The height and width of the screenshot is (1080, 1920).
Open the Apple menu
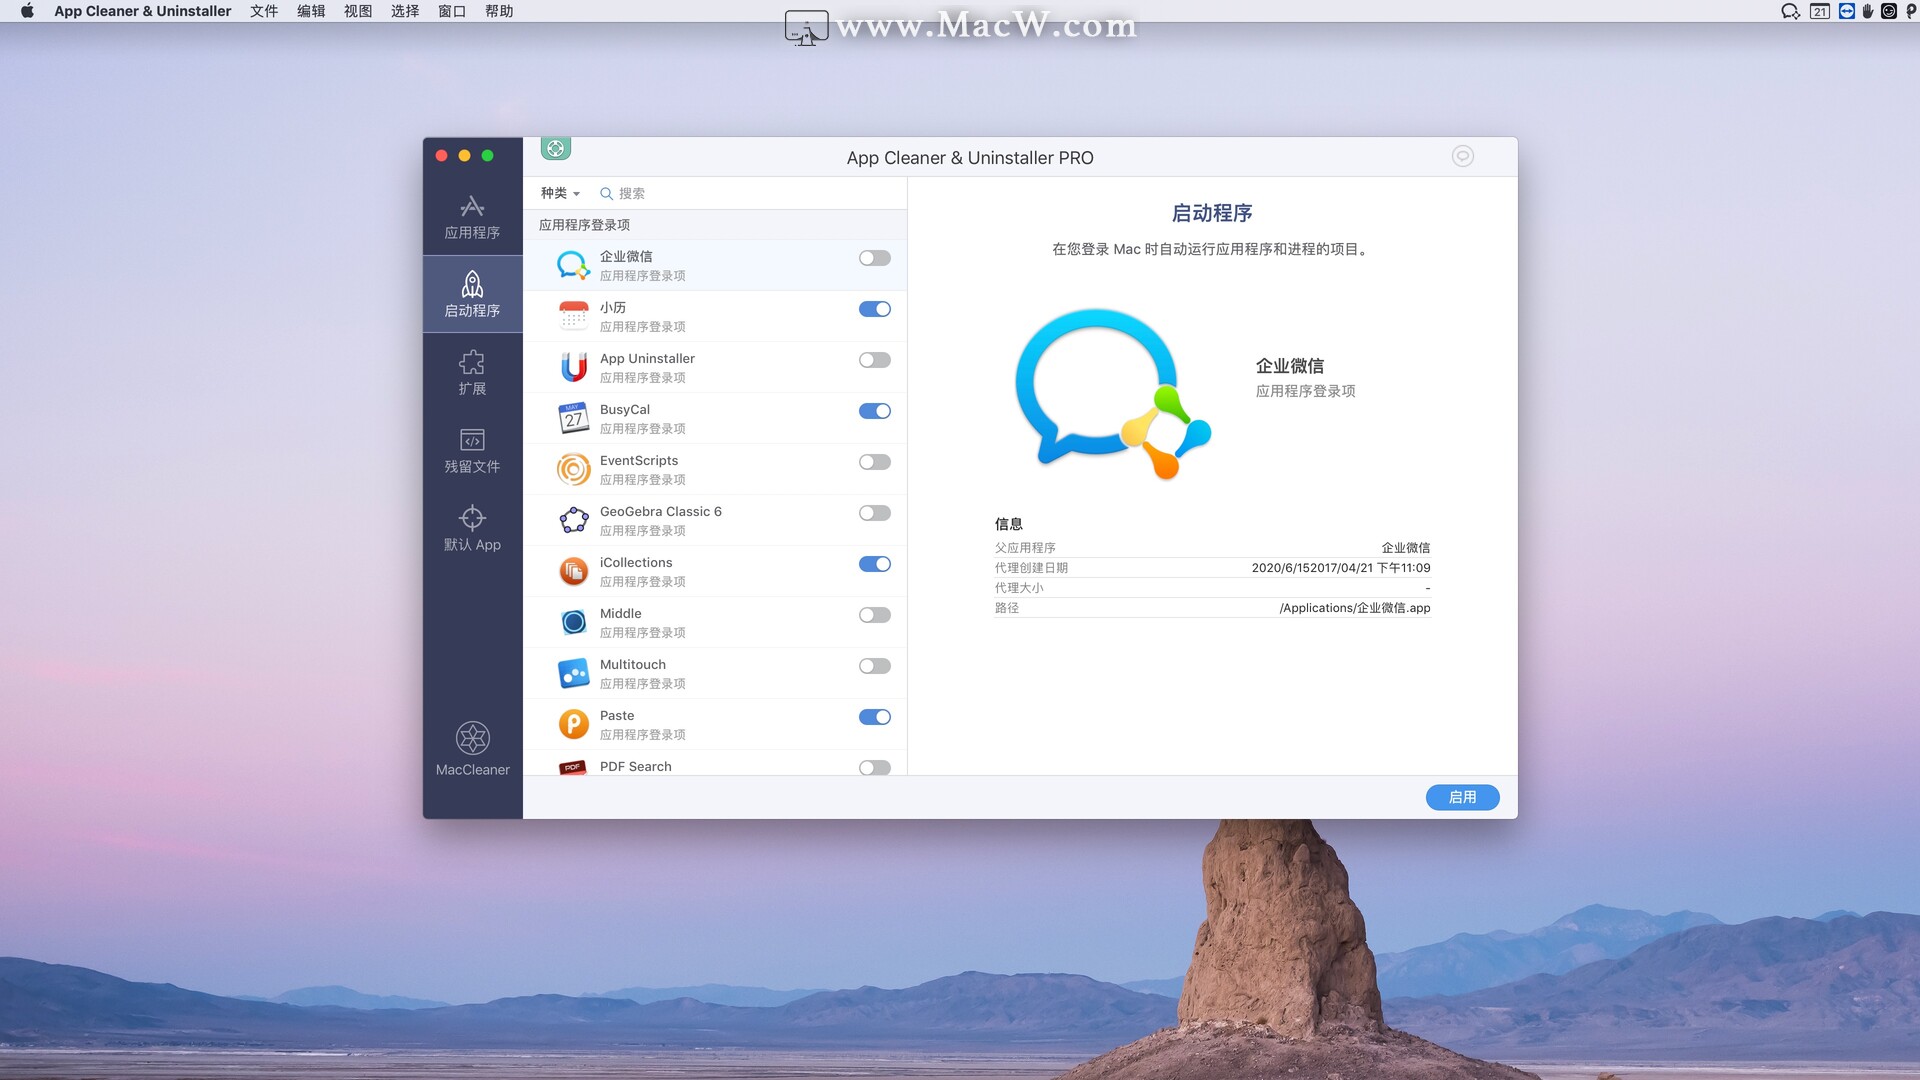[x=27, y=11]
